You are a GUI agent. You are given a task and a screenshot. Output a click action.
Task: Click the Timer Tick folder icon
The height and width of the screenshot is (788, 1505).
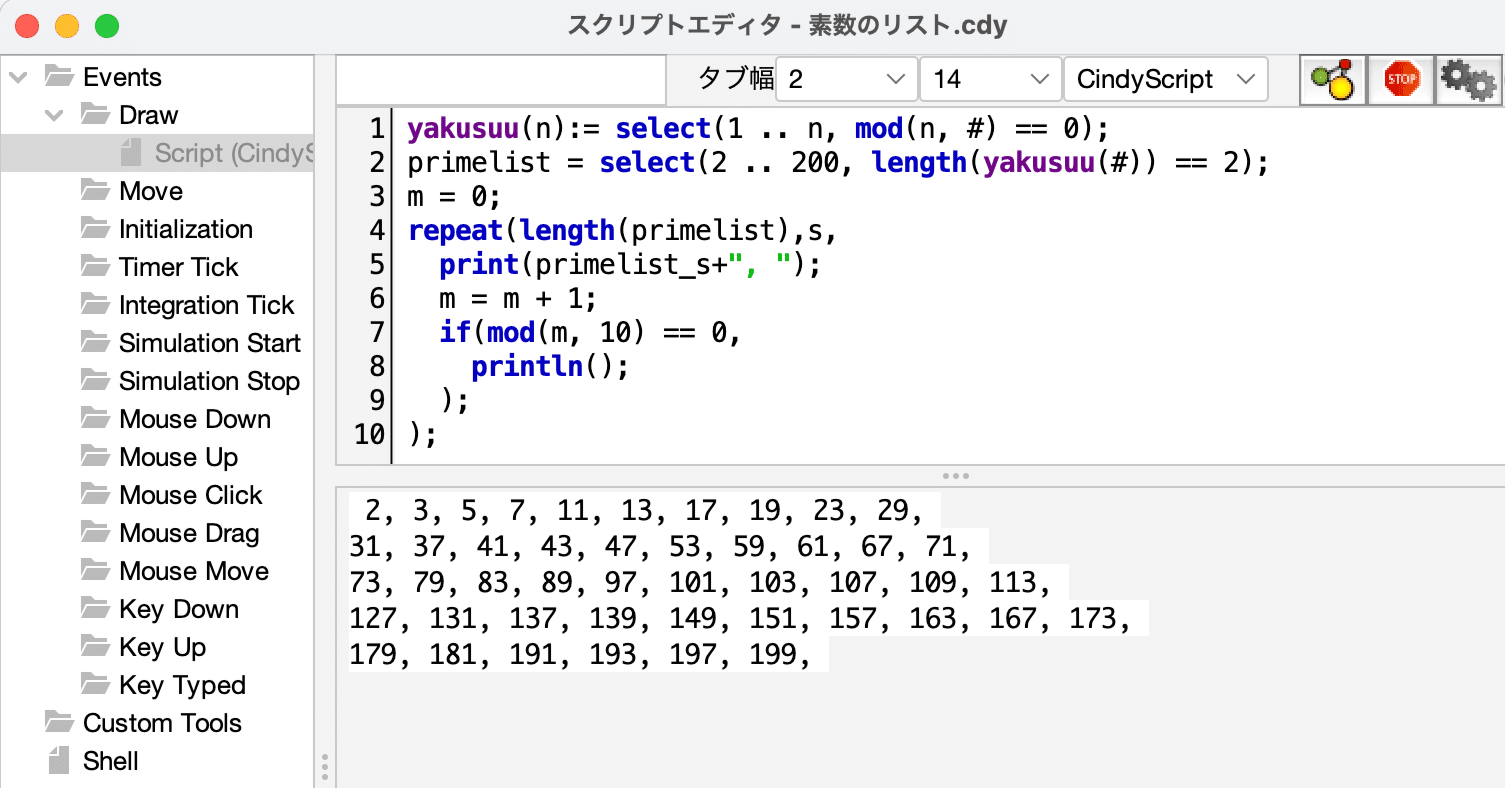point(96,266)
